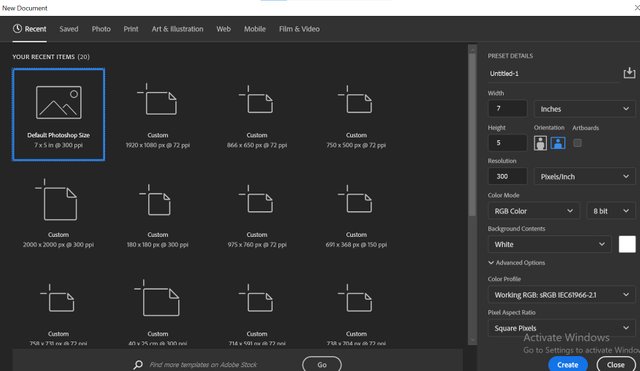Switch to the Web tab
640x371 pixels.
pos(223,29)
